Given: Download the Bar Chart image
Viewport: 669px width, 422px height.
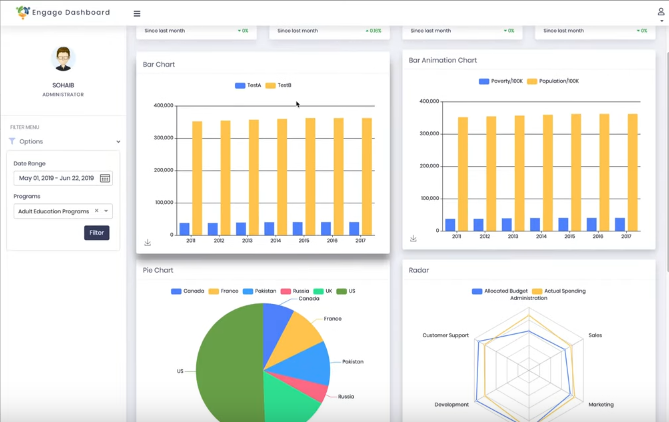Looking at the screenshot, I should coord(147,243).
